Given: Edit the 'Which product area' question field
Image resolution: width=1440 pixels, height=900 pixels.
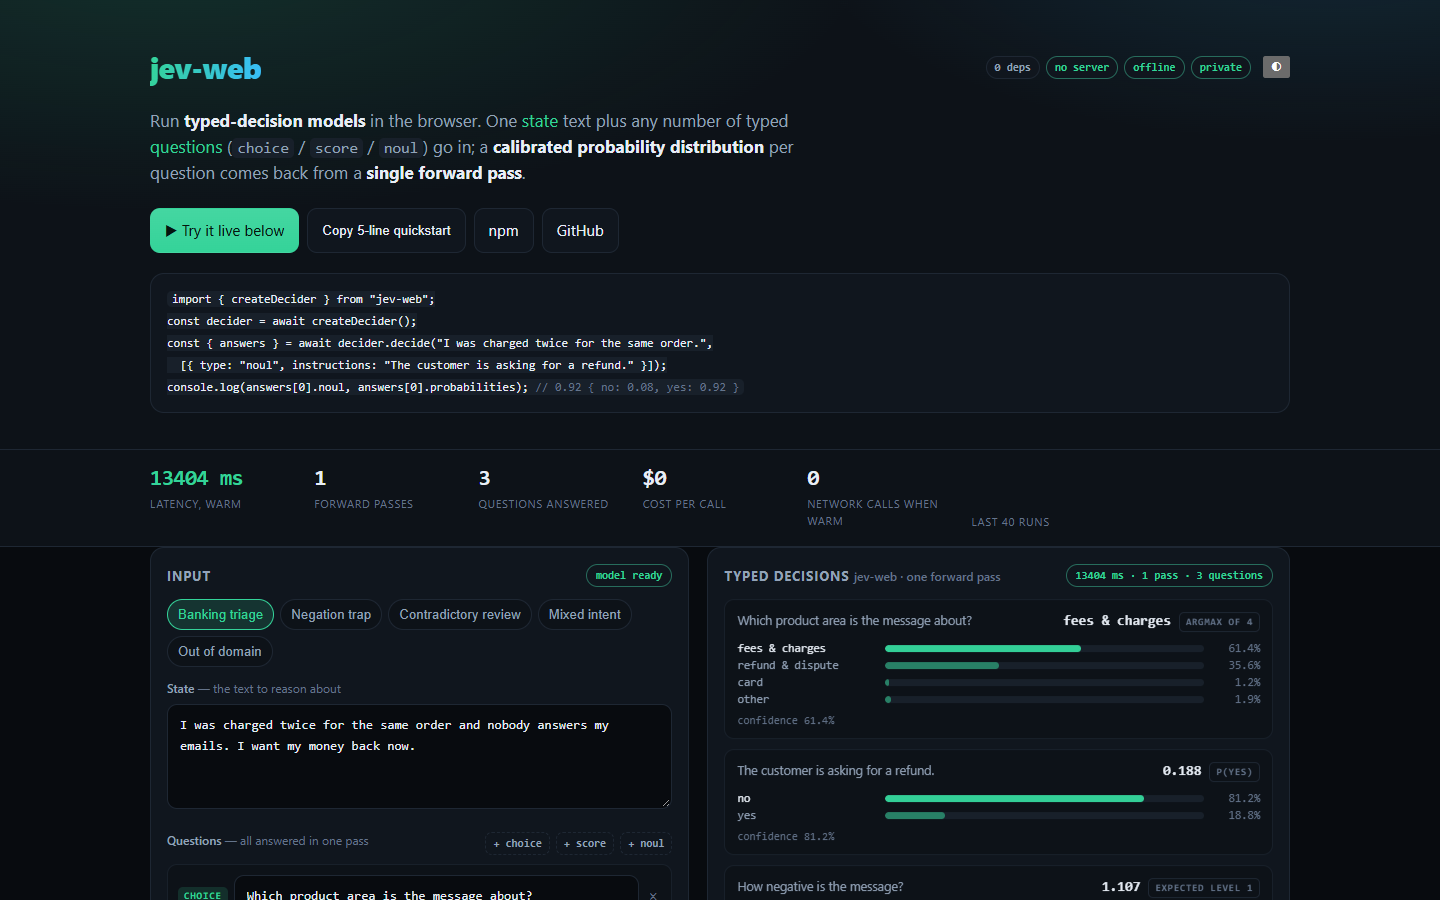Looking at the screenshot, I should [x=436, y=890].
